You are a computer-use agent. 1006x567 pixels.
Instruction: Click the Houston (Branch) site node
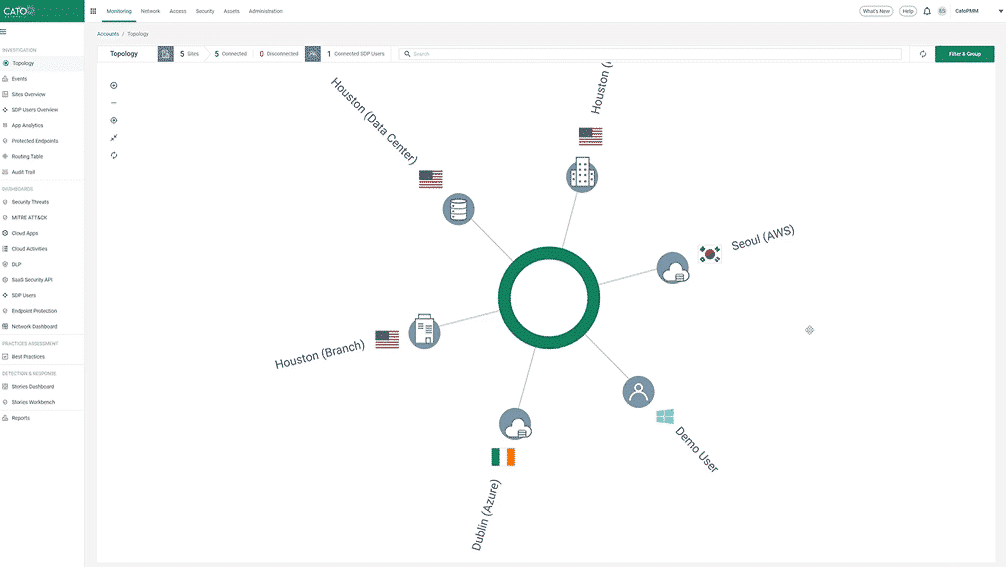pos(424,331)
